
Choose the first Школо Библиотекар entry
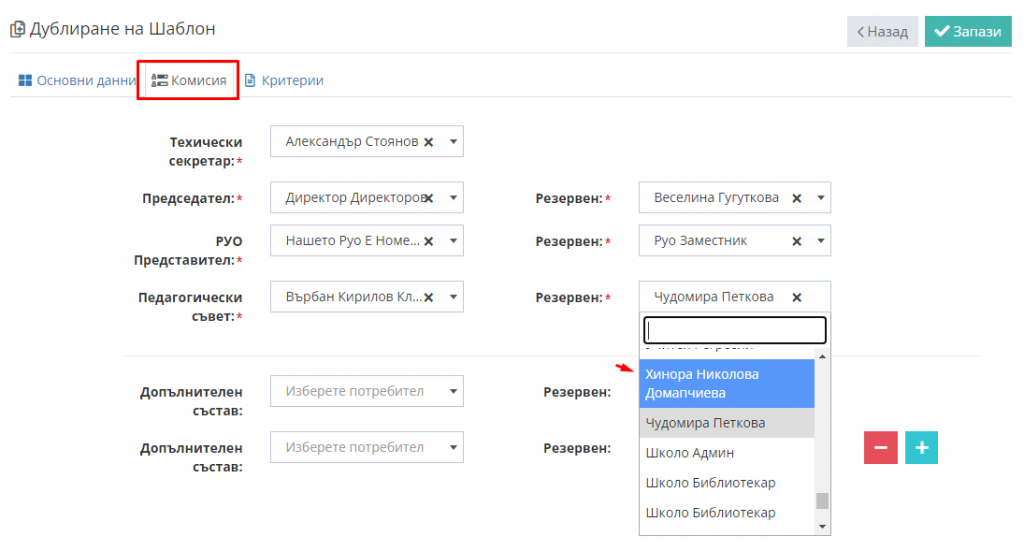(727, 483)
